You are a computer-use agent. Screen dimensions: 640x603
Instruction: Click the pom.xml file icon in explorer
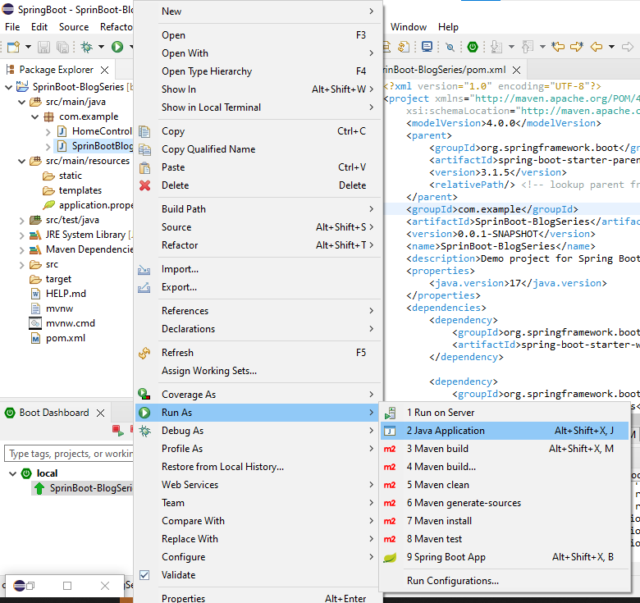point(36,338)
